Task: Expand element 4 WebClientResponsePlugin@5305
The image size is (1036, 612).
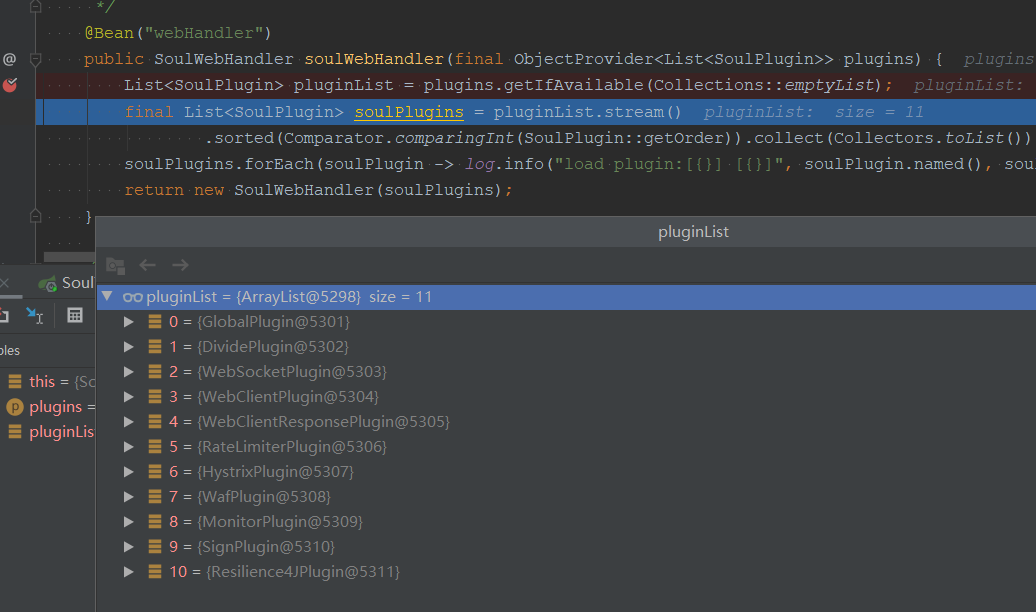Action: pos(129,422)
